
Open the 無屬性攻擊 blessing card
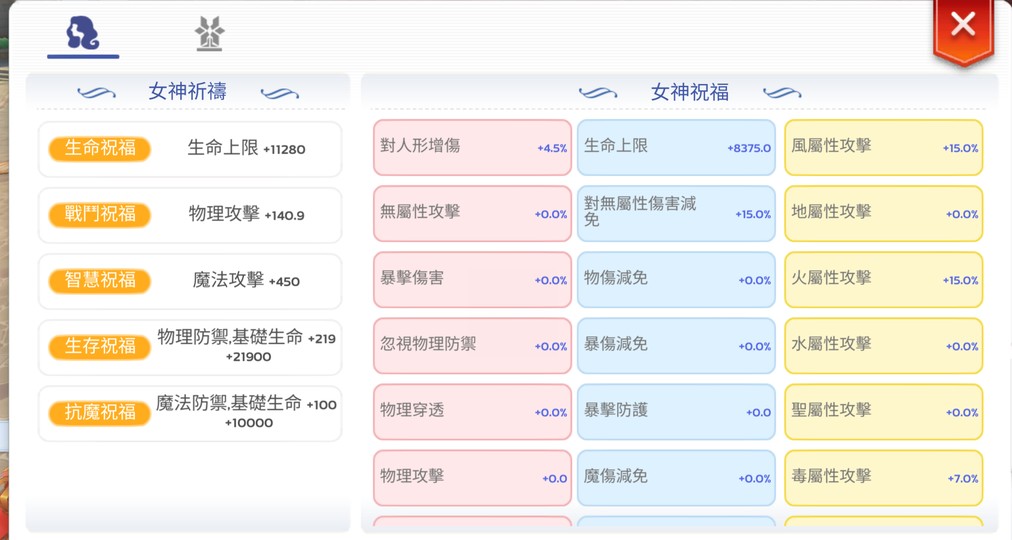(472, 214)
